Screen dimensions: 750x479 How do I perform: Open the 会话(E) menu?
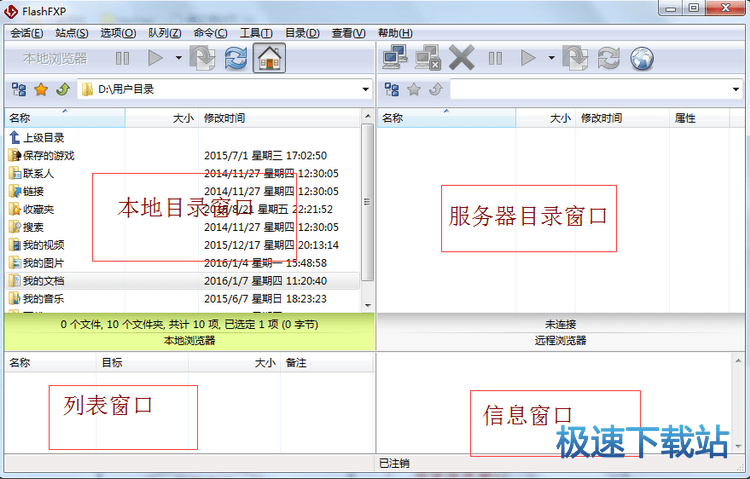(27, 33)
